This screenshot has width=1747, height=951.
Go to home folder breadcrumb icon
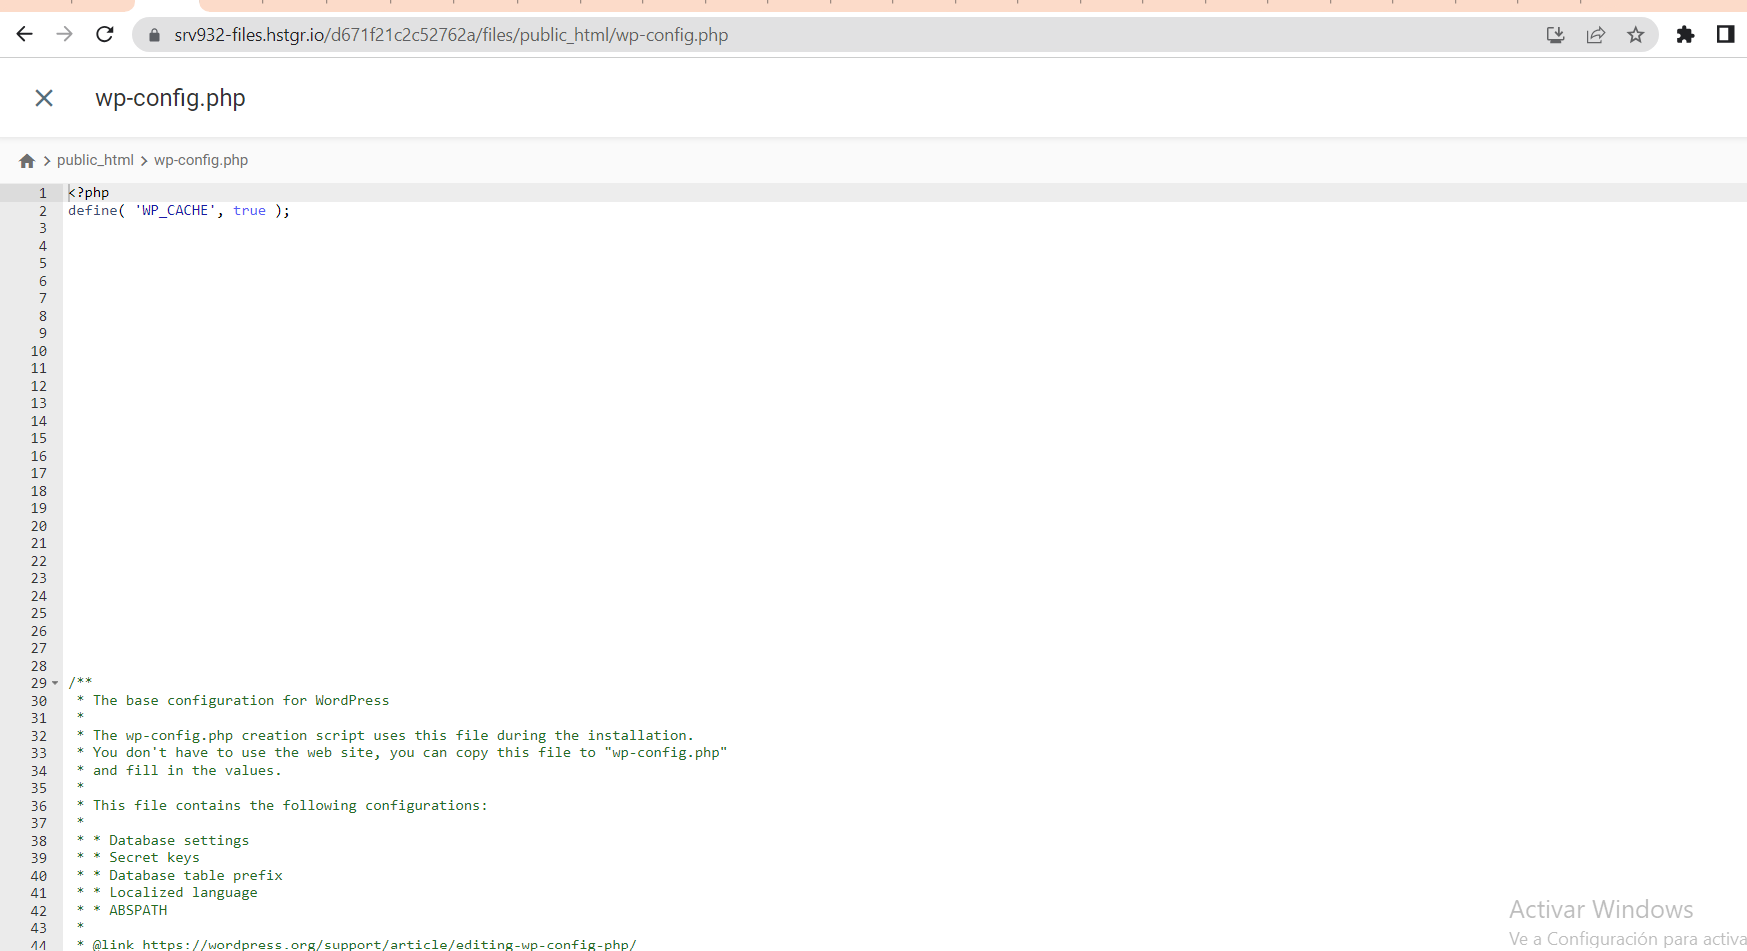tap(27, 161)
